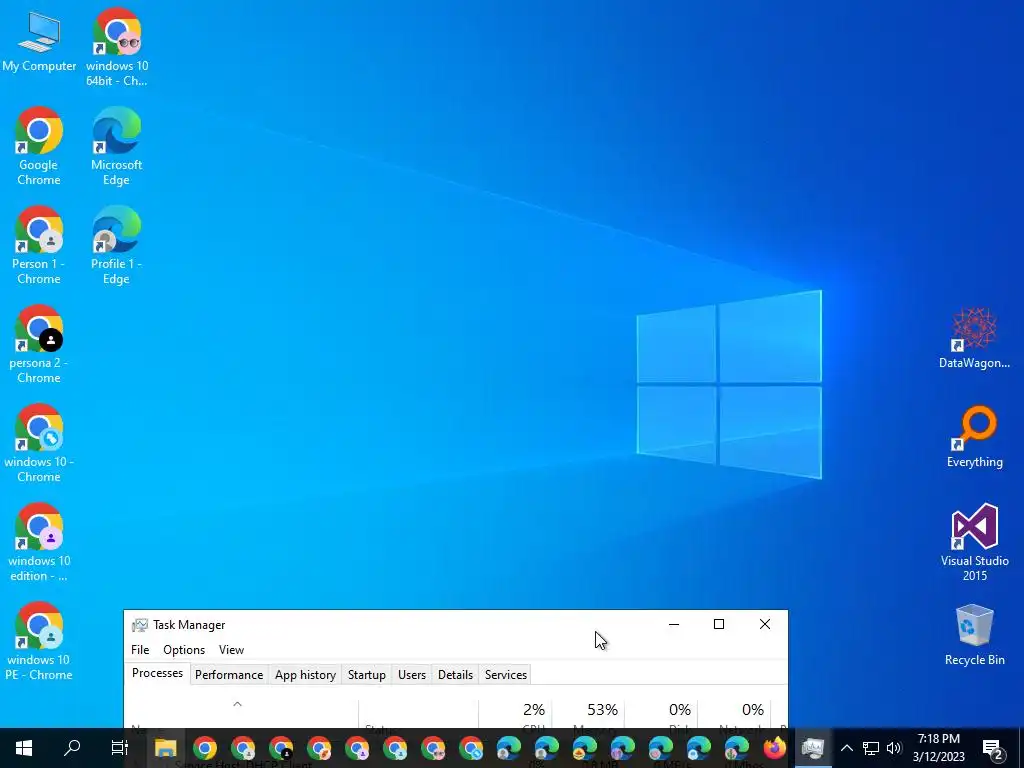Select the 'windows 10 PE - Chrome' shortcut

coord(39,641)
